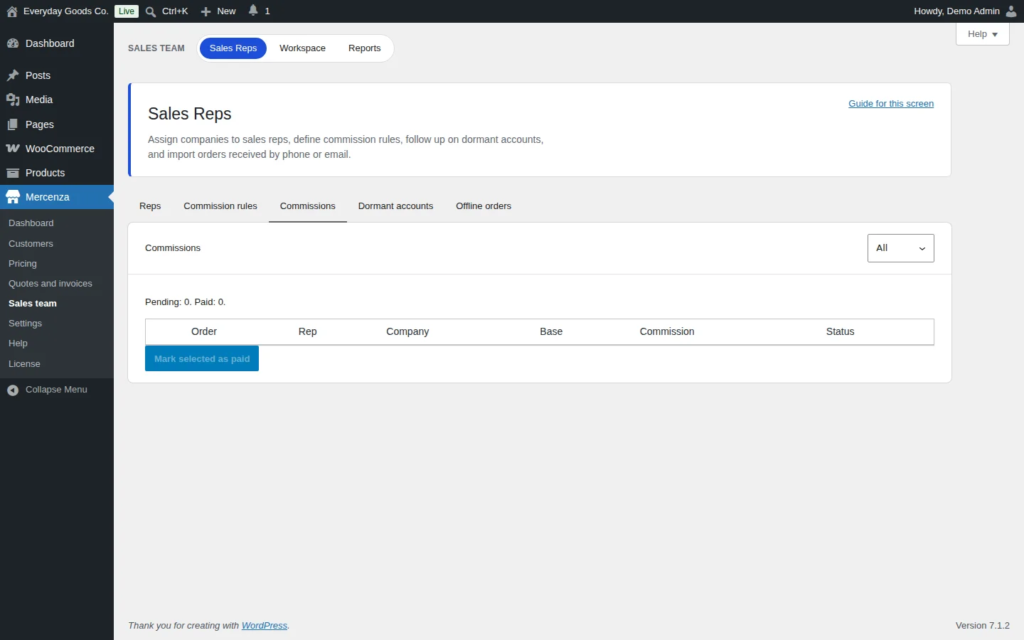1024x640 pixels.
Task: Open Mercenza submenu Dashboard
Action: 31,223
